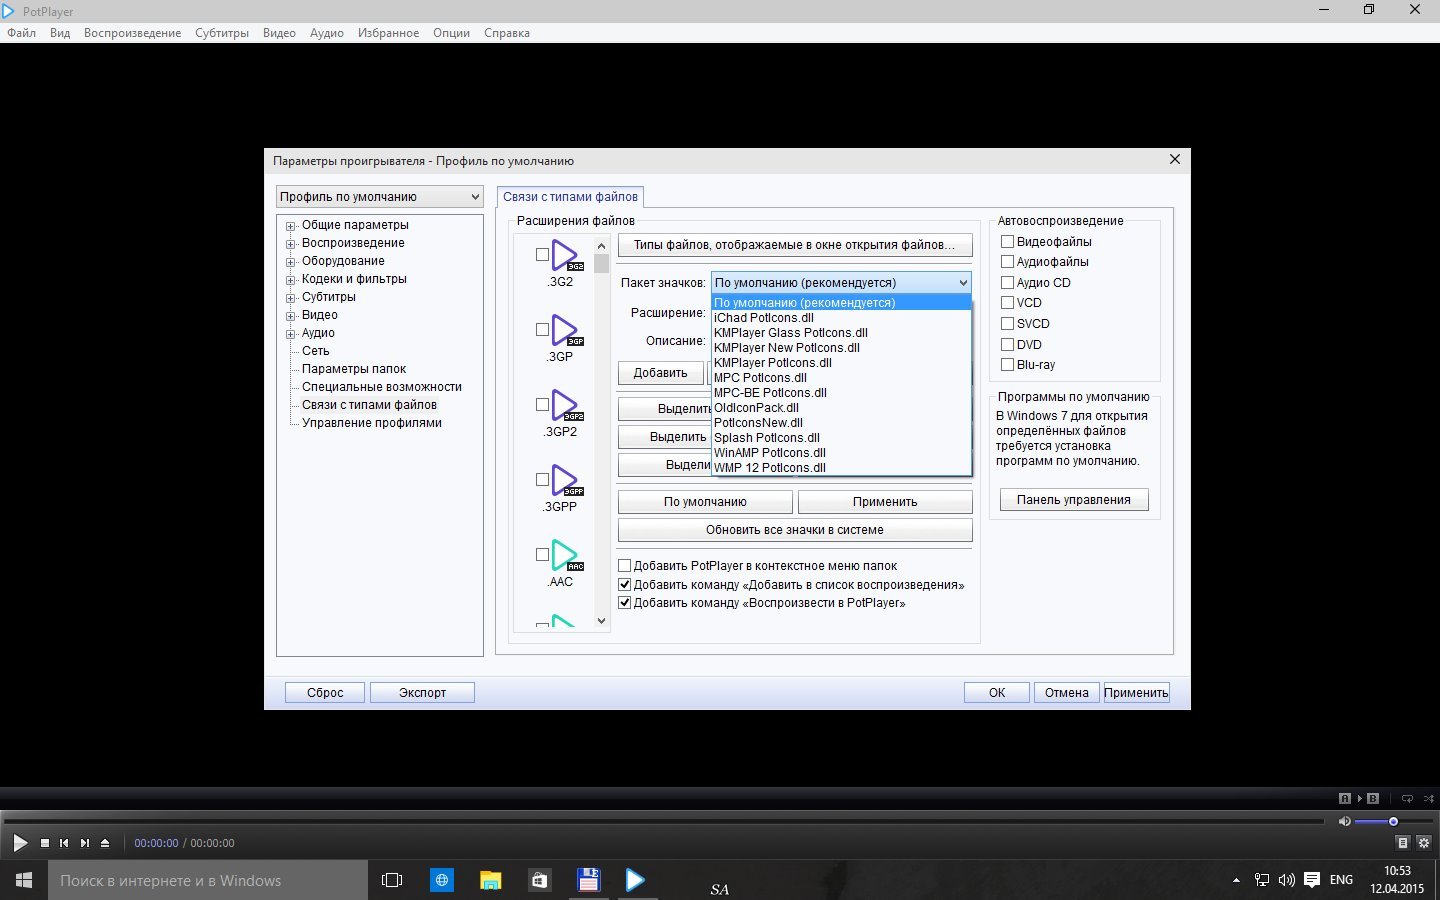Expand the 'Общие параметры' tree node
This screenshot has height=900, width=1440.
(x=291, y=225)
